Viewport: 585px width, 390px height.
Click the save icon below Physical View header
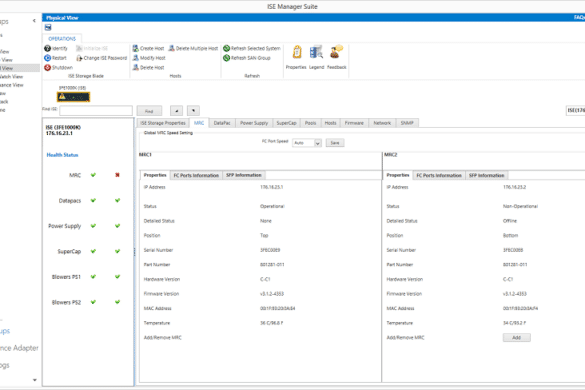tap(48, 27)
